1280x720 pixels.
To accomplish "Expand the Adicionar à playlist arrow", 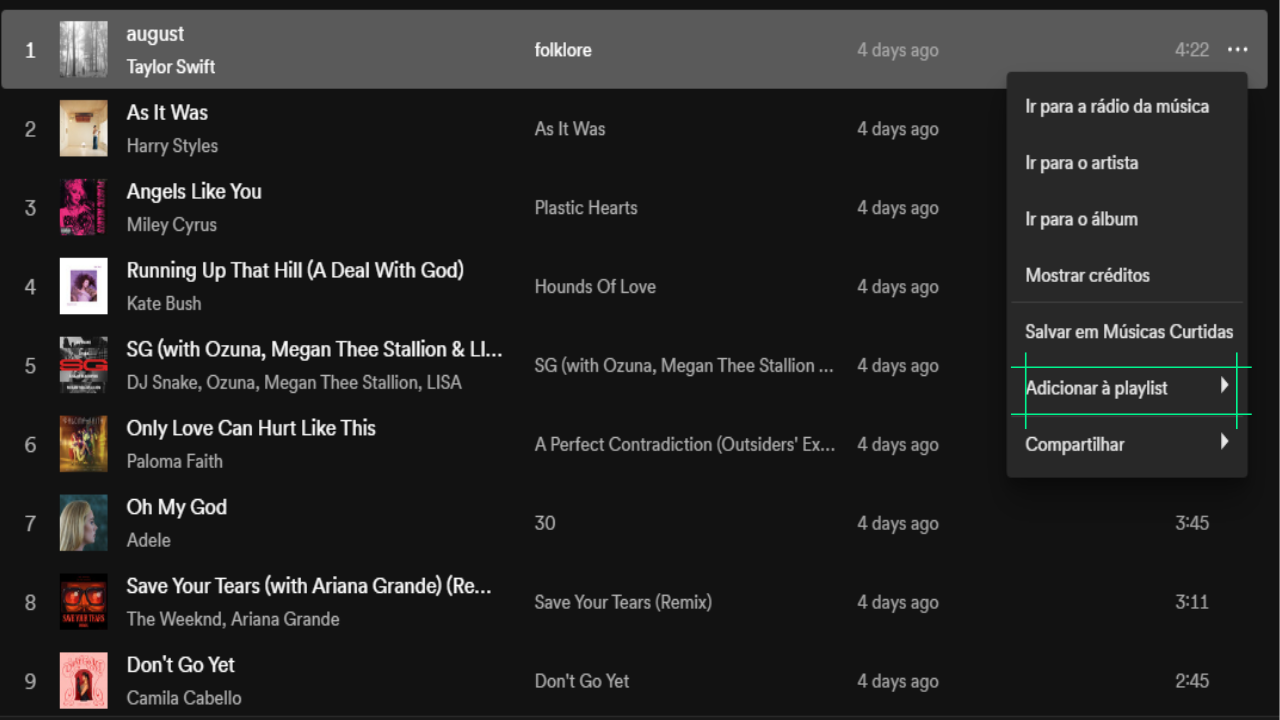I will point(1224,385).
